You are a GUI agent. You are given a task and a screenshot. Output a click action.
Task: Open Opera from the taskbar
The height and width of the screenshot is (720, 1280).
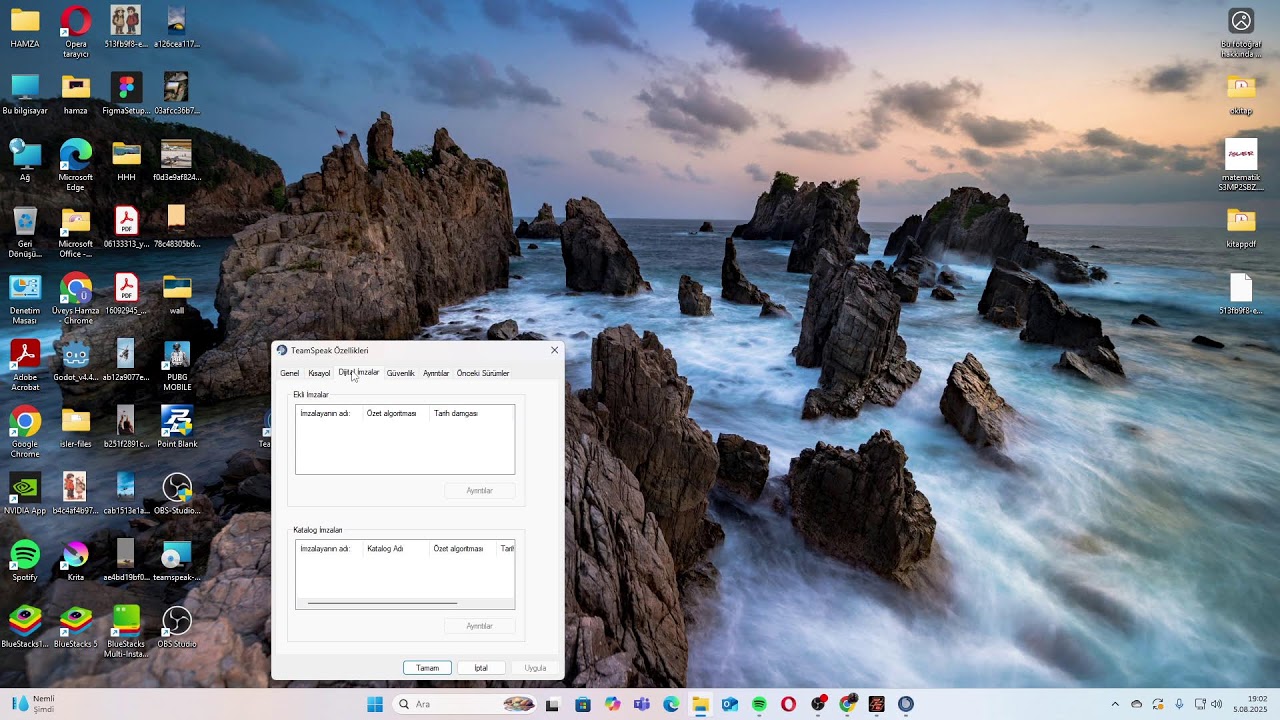[x=789, y=704]
